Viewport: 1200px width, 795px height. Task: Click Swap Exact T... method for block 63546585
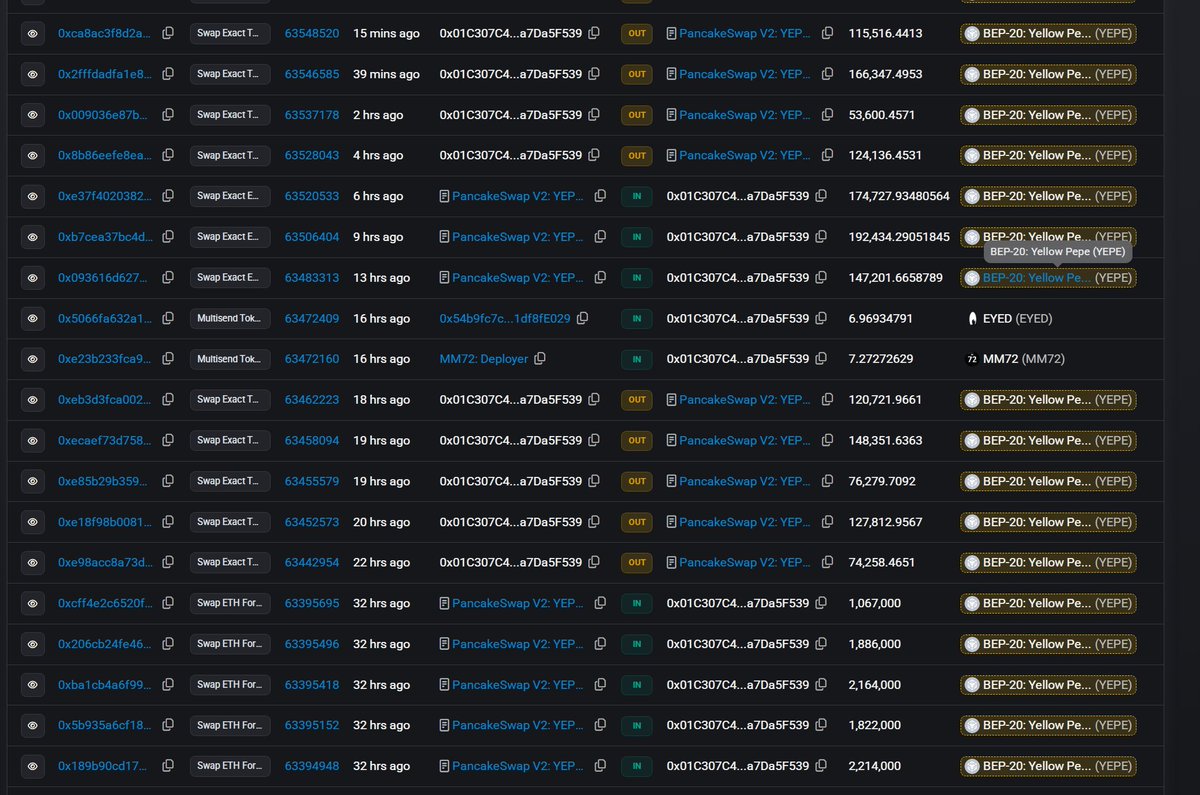point(230,74)
